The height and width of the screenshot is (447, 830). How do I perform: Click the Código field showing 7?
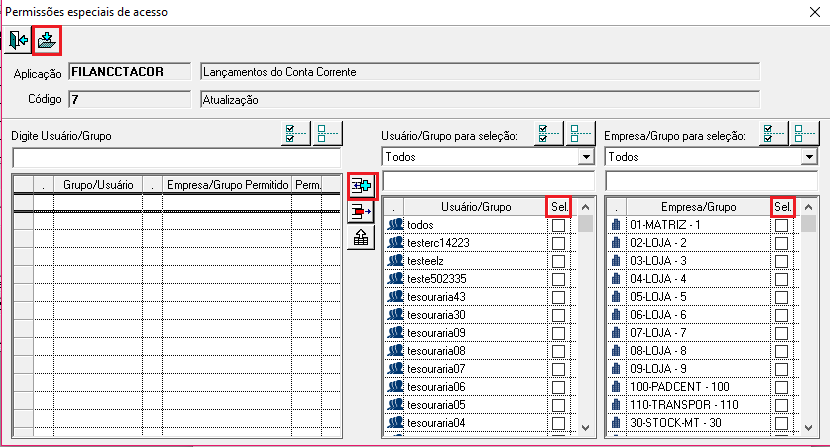130,99
